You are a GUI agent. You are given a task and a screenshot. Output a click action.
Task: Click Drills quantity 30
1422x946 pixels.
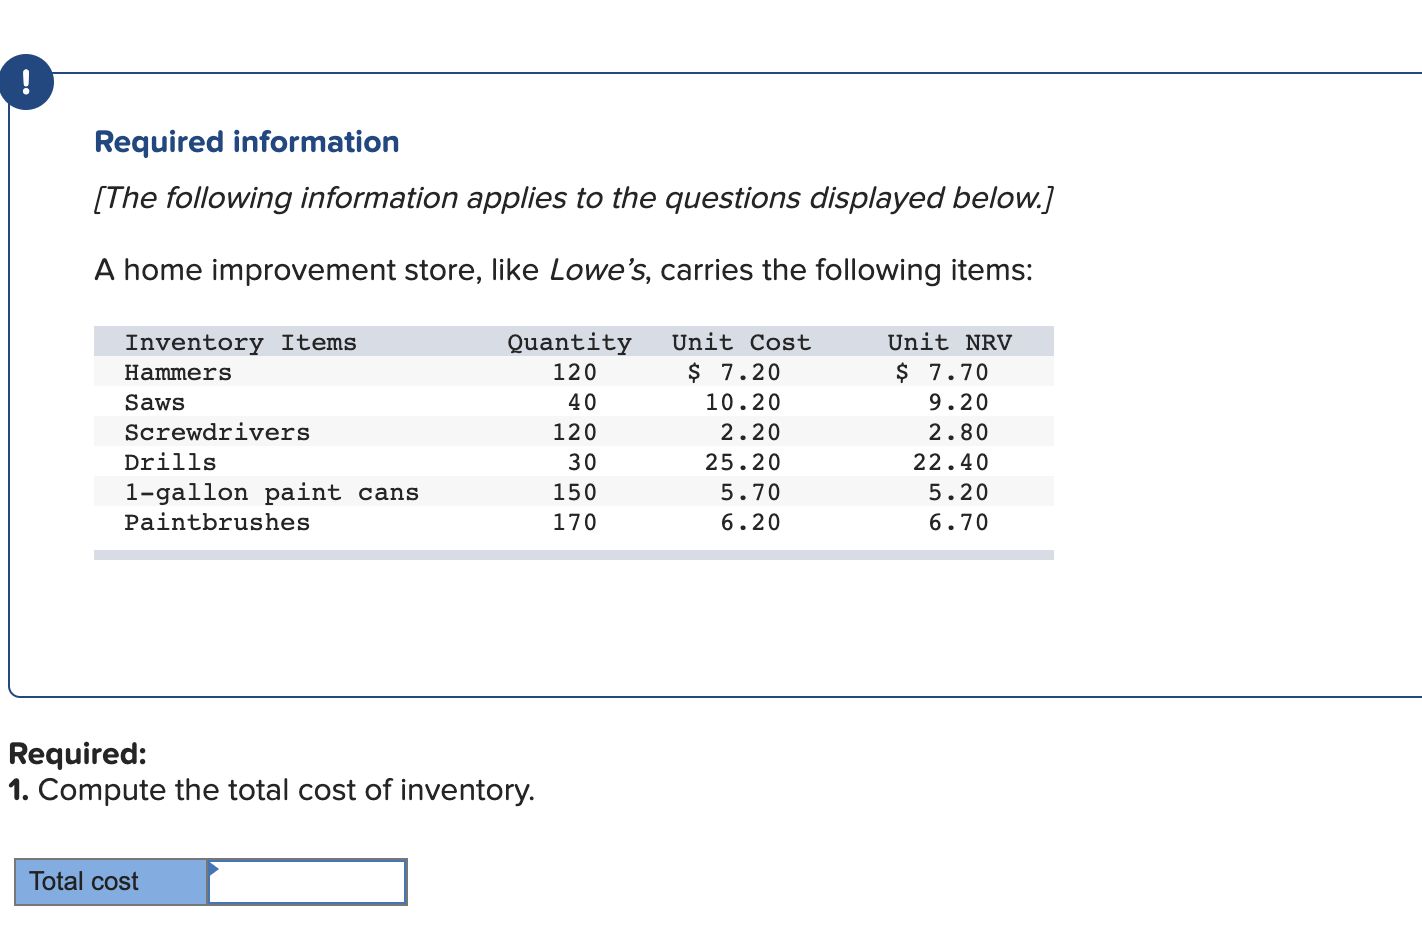click(582, 462)
